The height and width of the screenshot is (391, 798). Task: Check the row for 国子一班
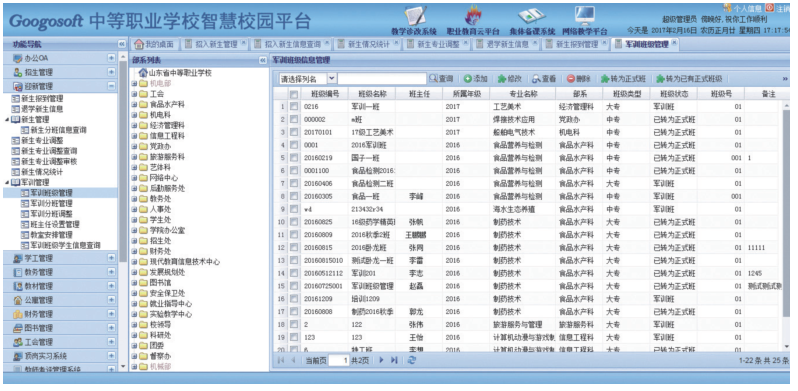[294, 158]
